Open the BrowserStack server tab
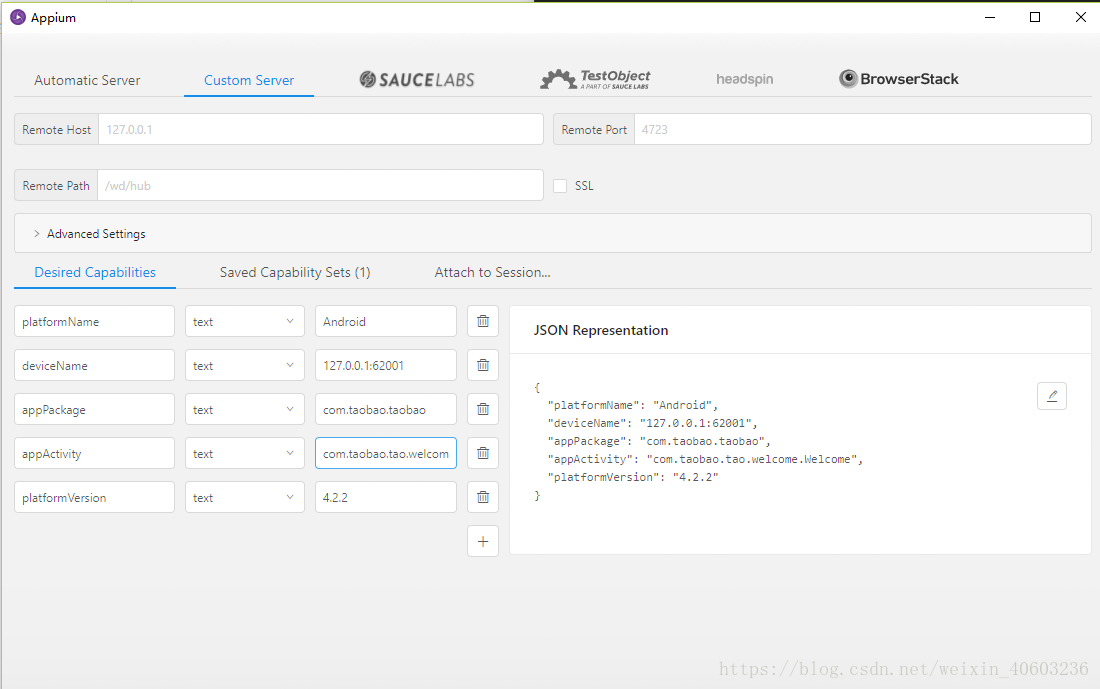Screen dimensions: 1100x689 [x=899, y=79]
